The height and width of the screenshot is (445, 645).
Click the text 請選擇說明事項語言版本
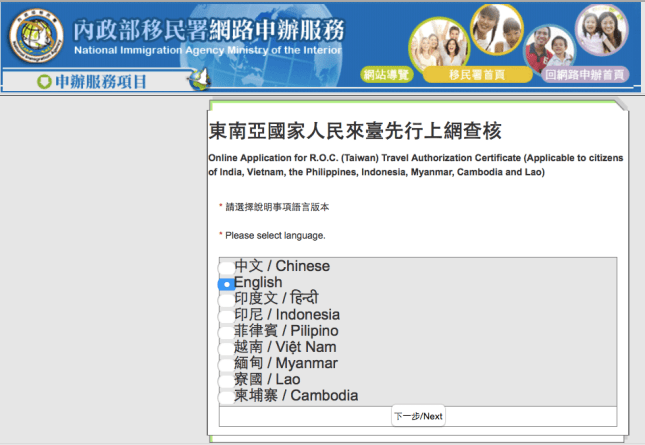(277, 207)
